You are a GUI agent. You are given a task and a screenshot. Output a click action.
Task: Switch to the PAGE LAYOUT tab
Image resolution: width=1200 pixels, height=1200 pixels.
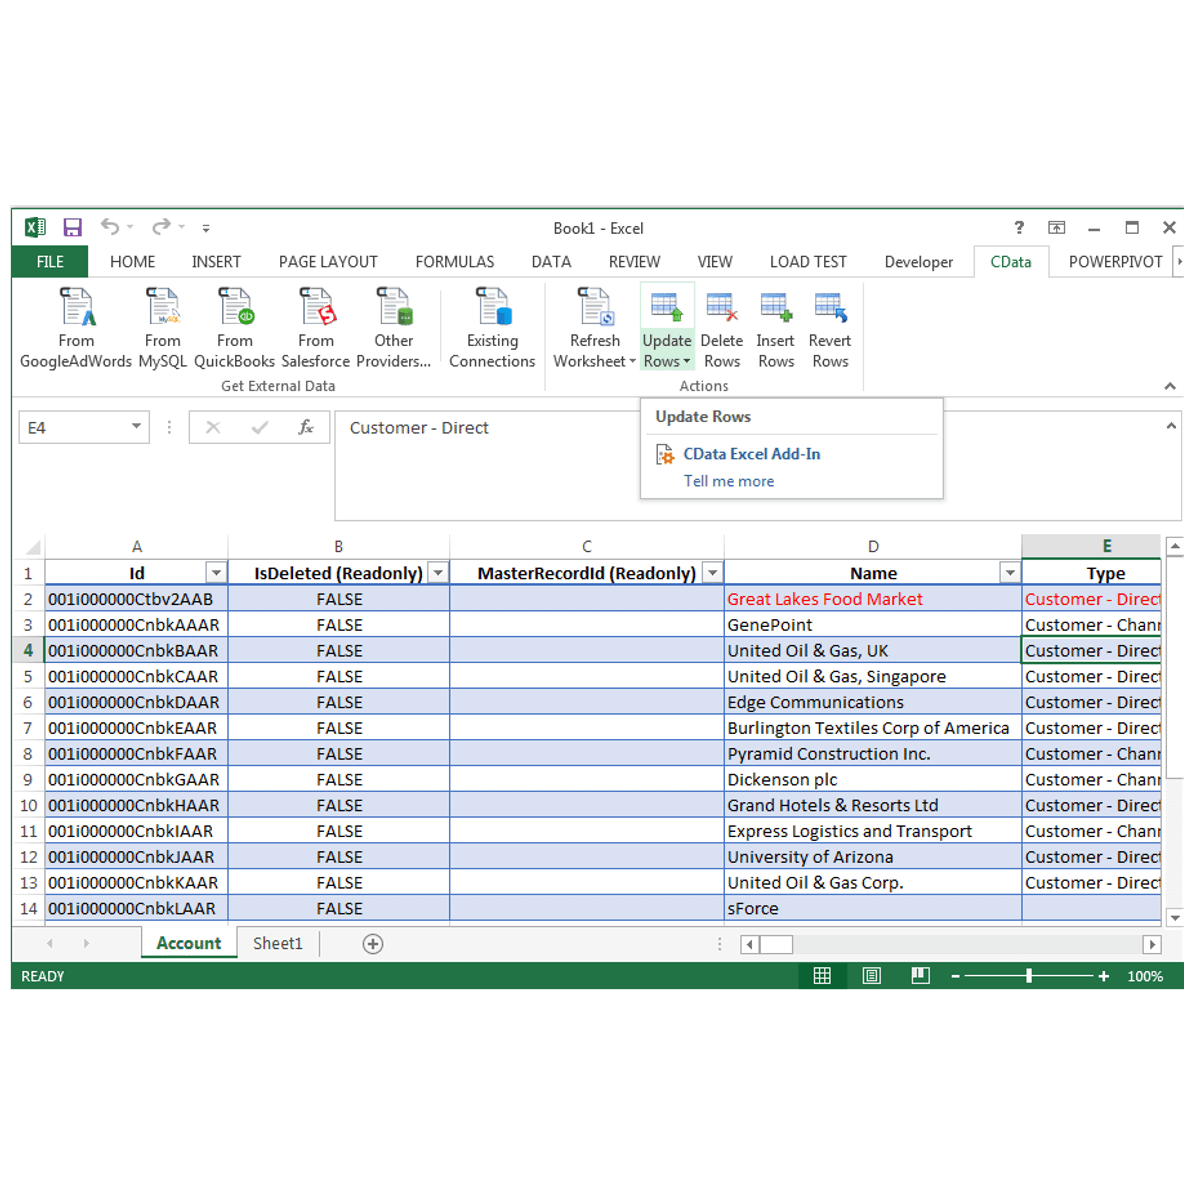coord(328,262)
